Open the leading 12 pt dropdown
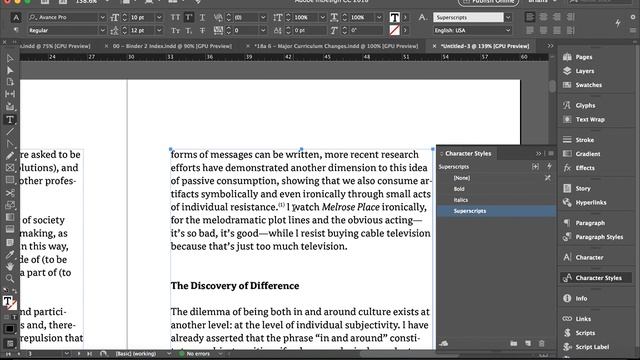This screenshot has height=360, width=640. (159, 30)
